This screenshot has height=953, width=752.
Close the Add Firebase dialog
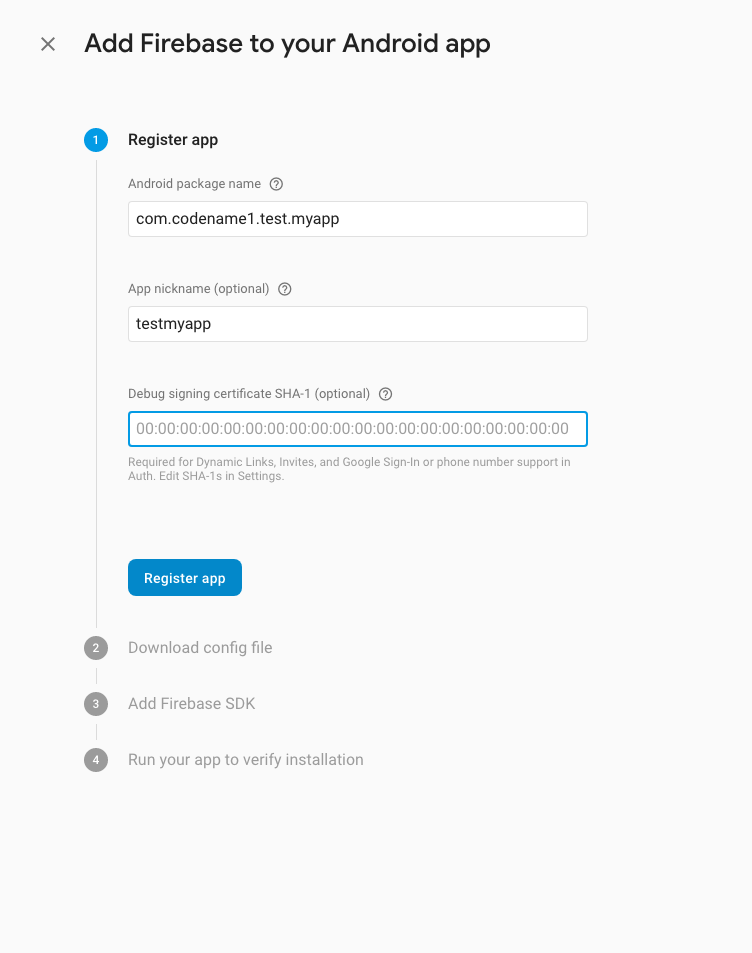(47, 44)
